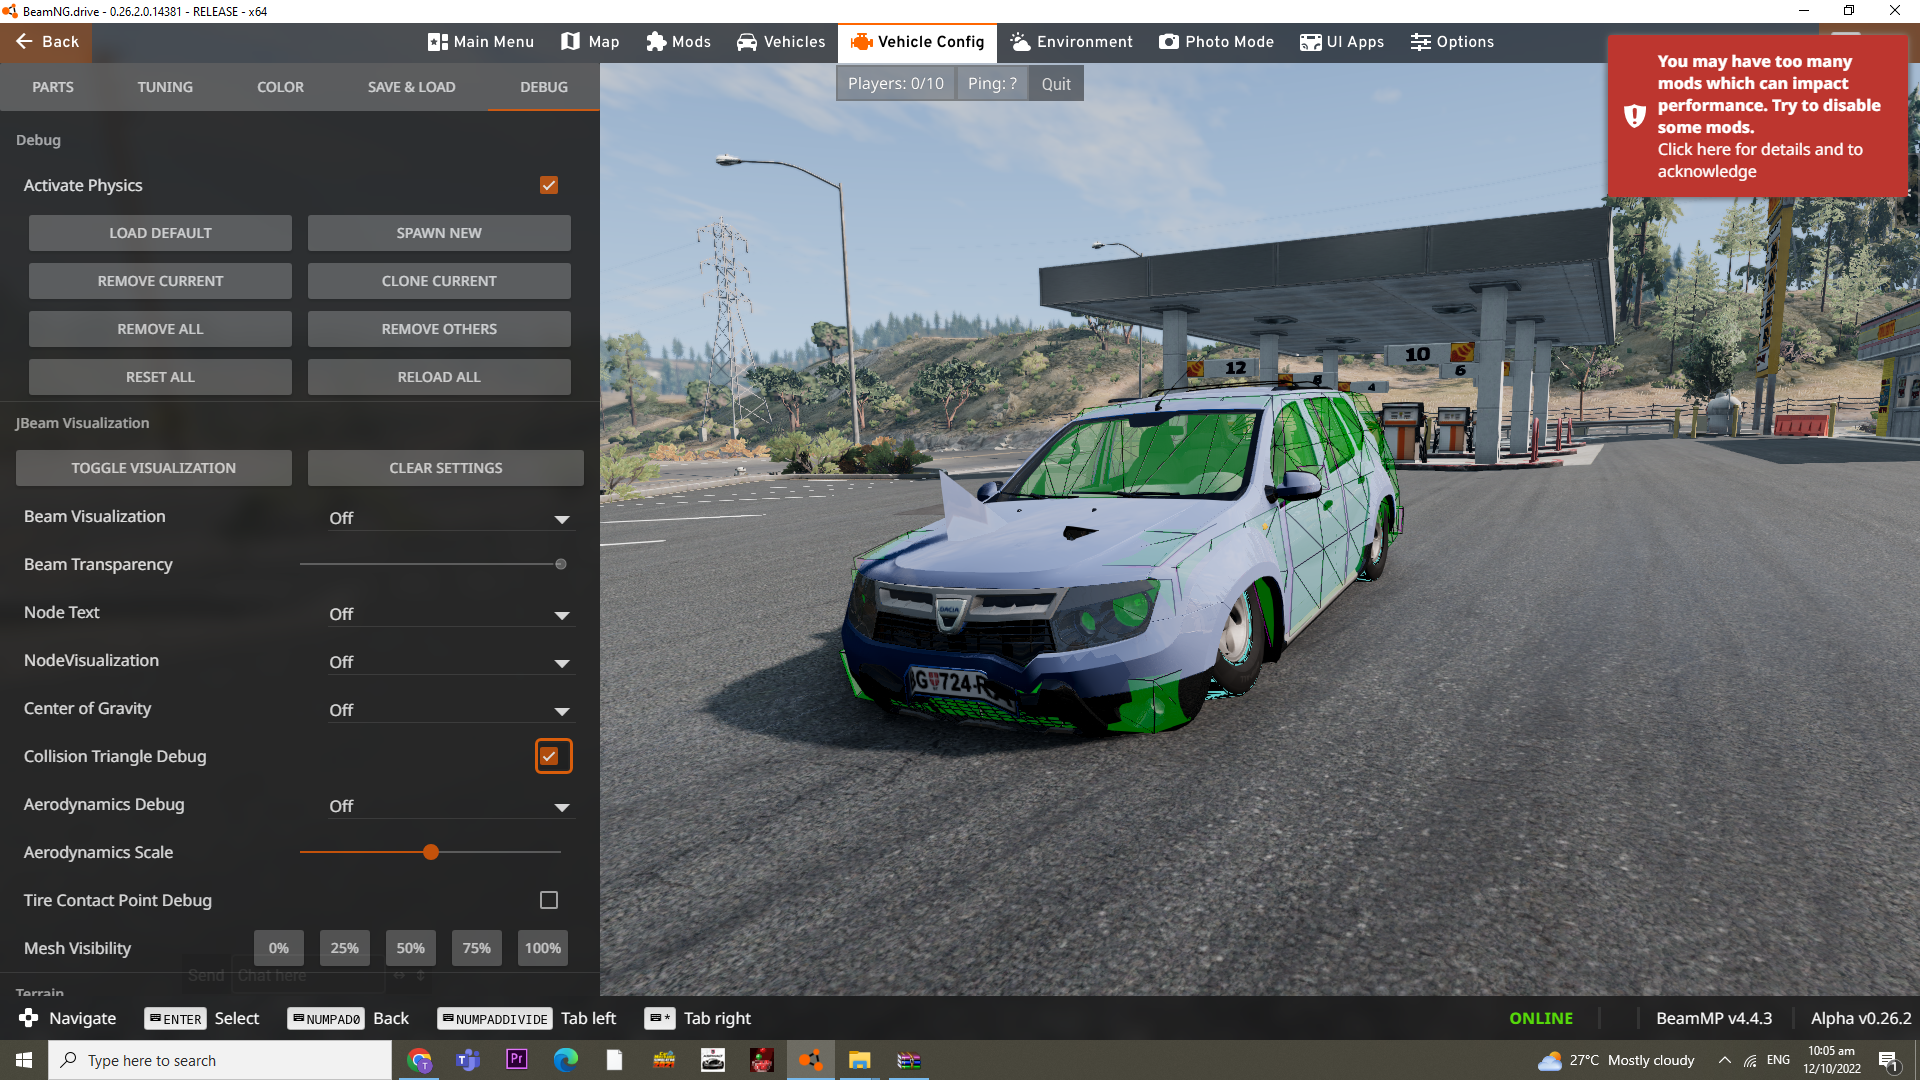Click TOGGLE VISUALIZATION button
The image size is (1920, 1080).
click(x=154, y=468)
